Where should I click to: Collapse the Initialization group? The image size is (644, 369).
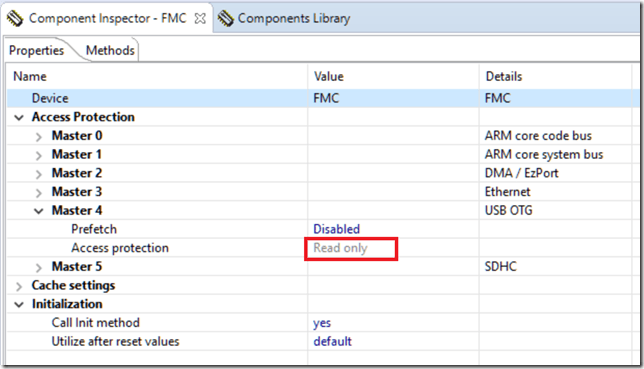[19, 304]
